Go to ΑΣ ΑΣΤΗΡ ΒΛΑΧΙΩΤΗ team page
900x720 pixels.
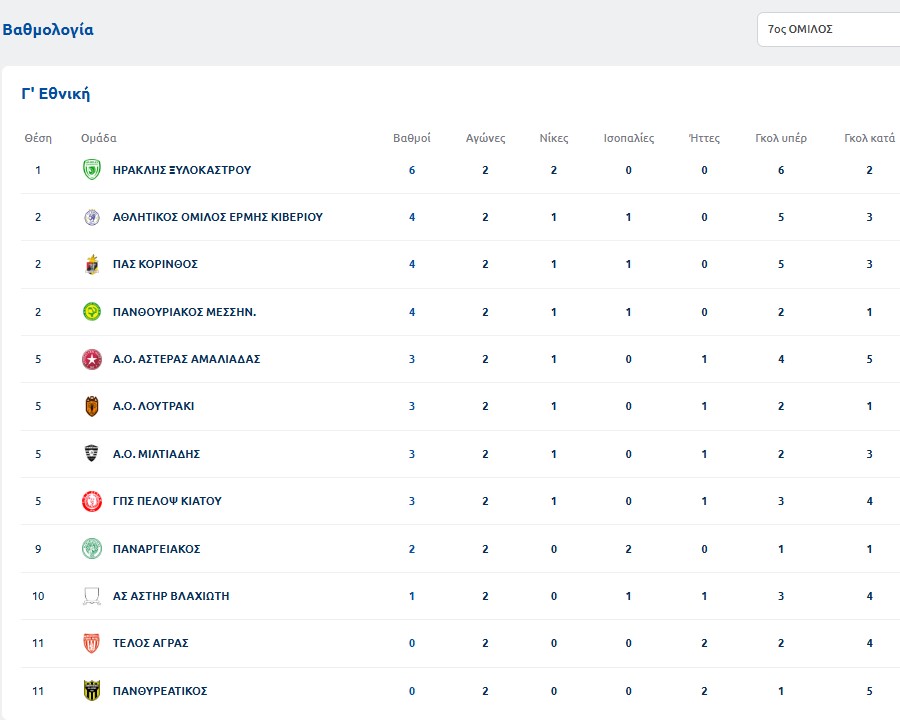(171, 596)
